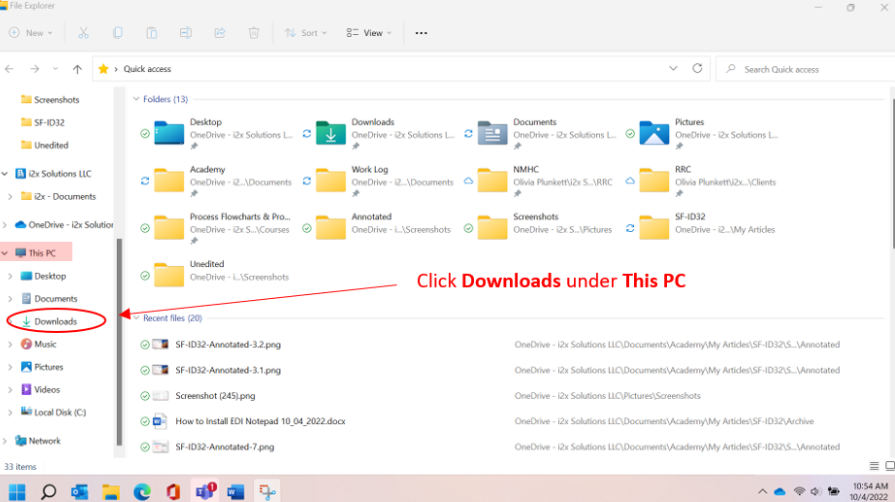Click the Paste clipboard icon
The image size is (895, 502).
(x=151, y=33)
